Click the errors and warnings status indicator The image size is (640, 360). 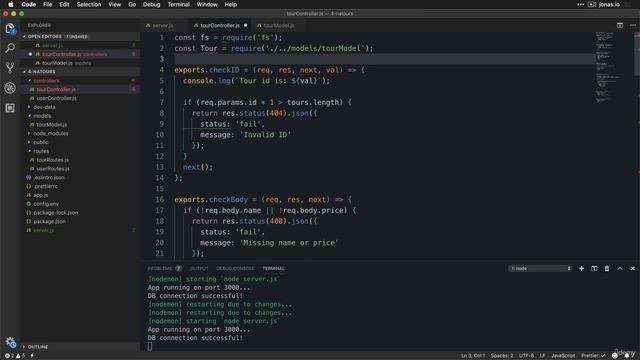(14, 356)
